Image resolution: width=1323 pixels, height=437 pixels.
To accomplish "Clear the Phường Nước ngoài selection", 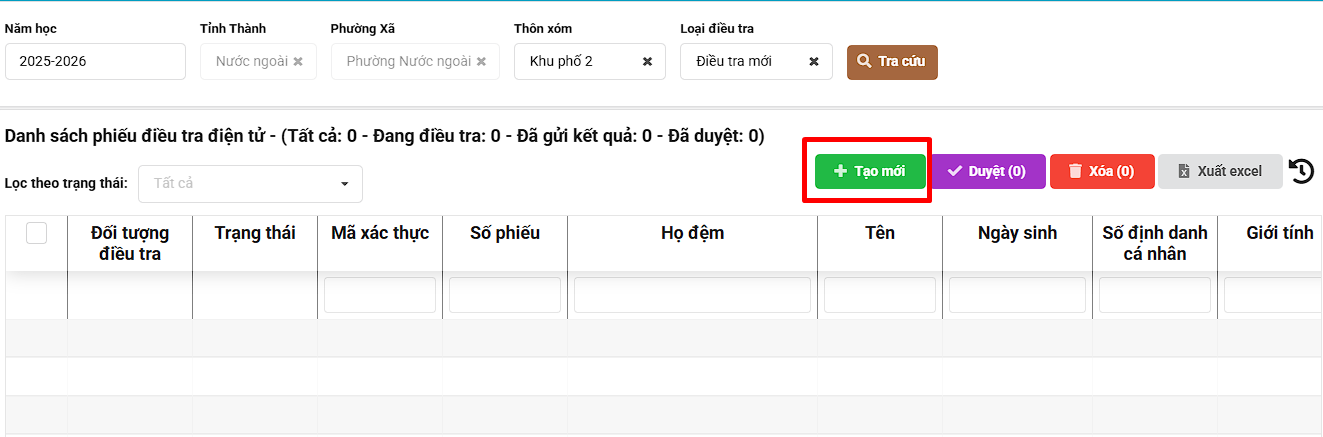I will point(481,62).
